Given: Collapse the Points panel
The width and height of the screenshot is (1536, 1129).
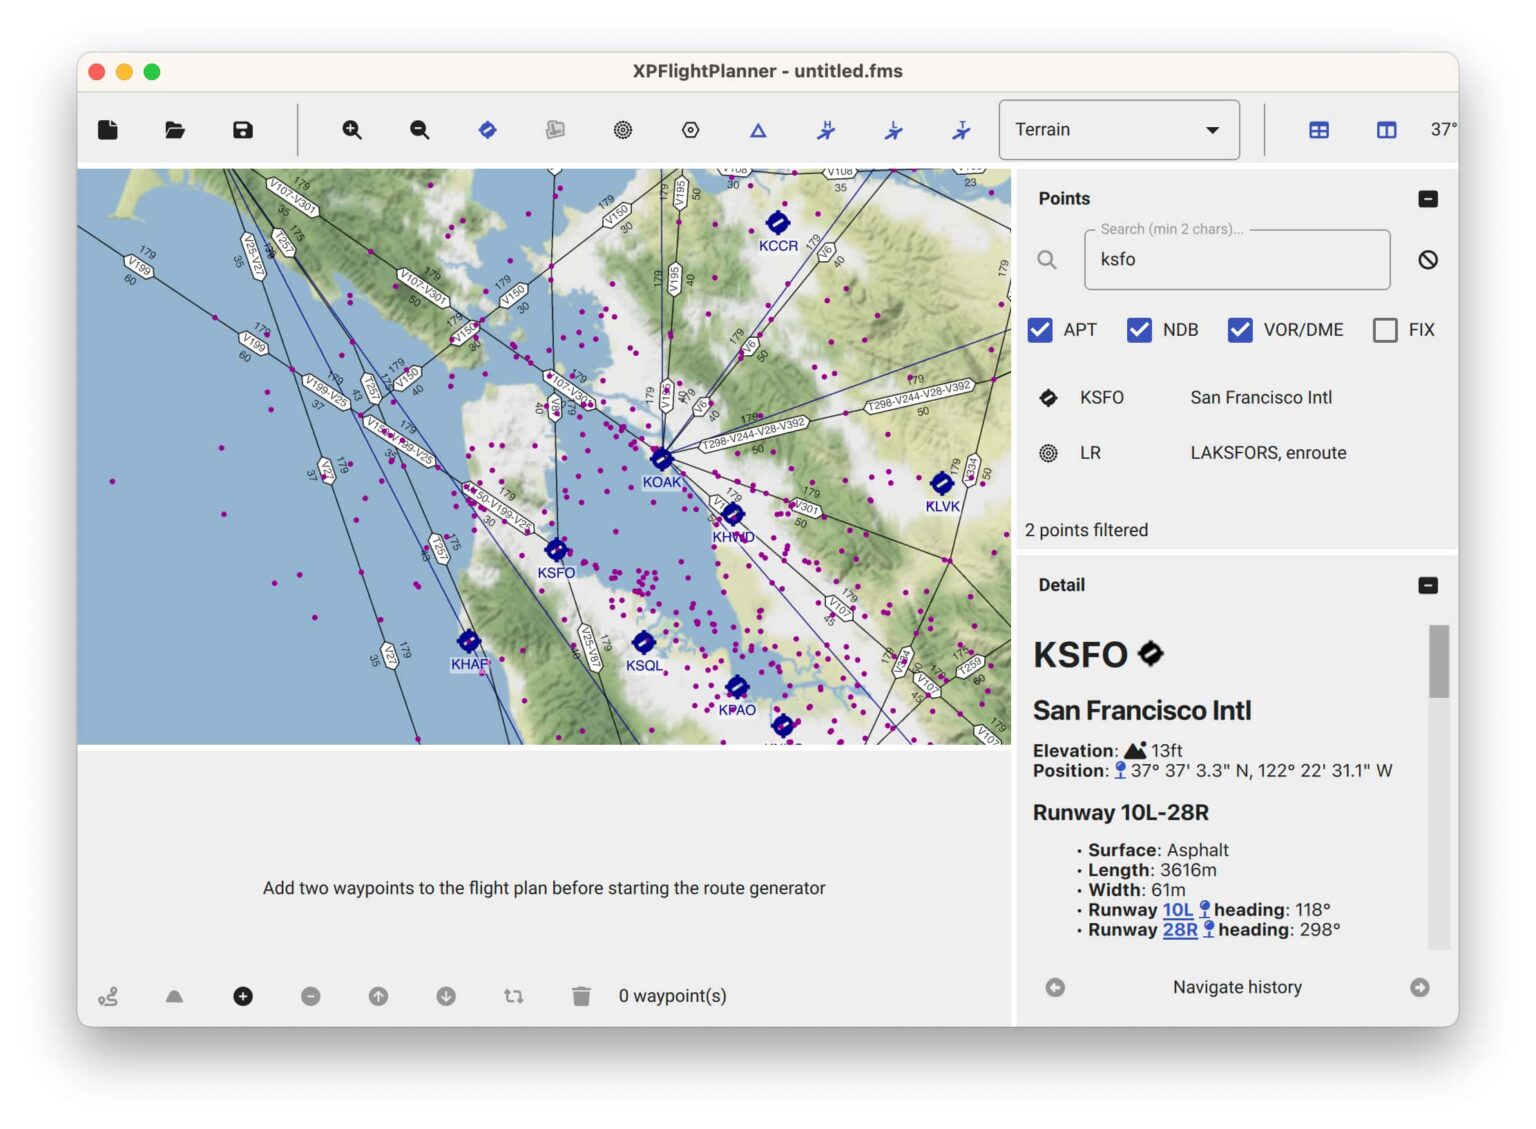Looking at the screenshot, I should (1428, 199).
